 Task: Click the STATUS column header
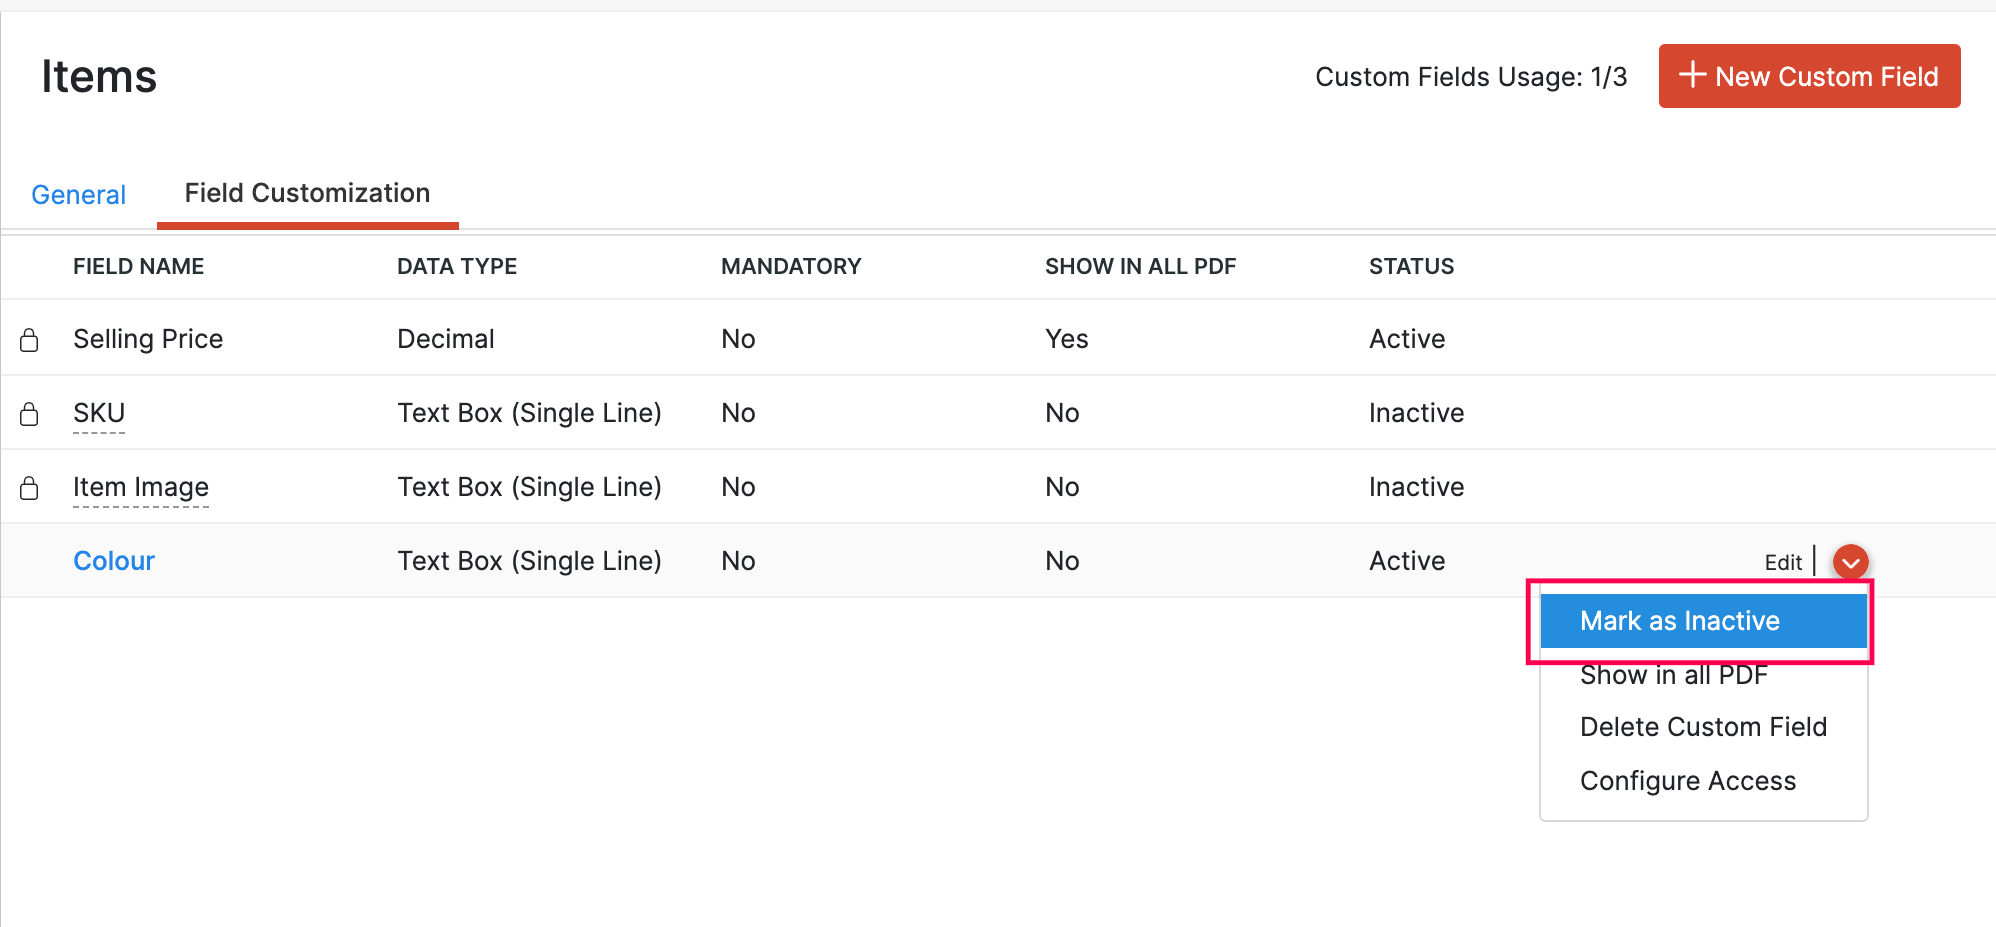(1412, 266)
